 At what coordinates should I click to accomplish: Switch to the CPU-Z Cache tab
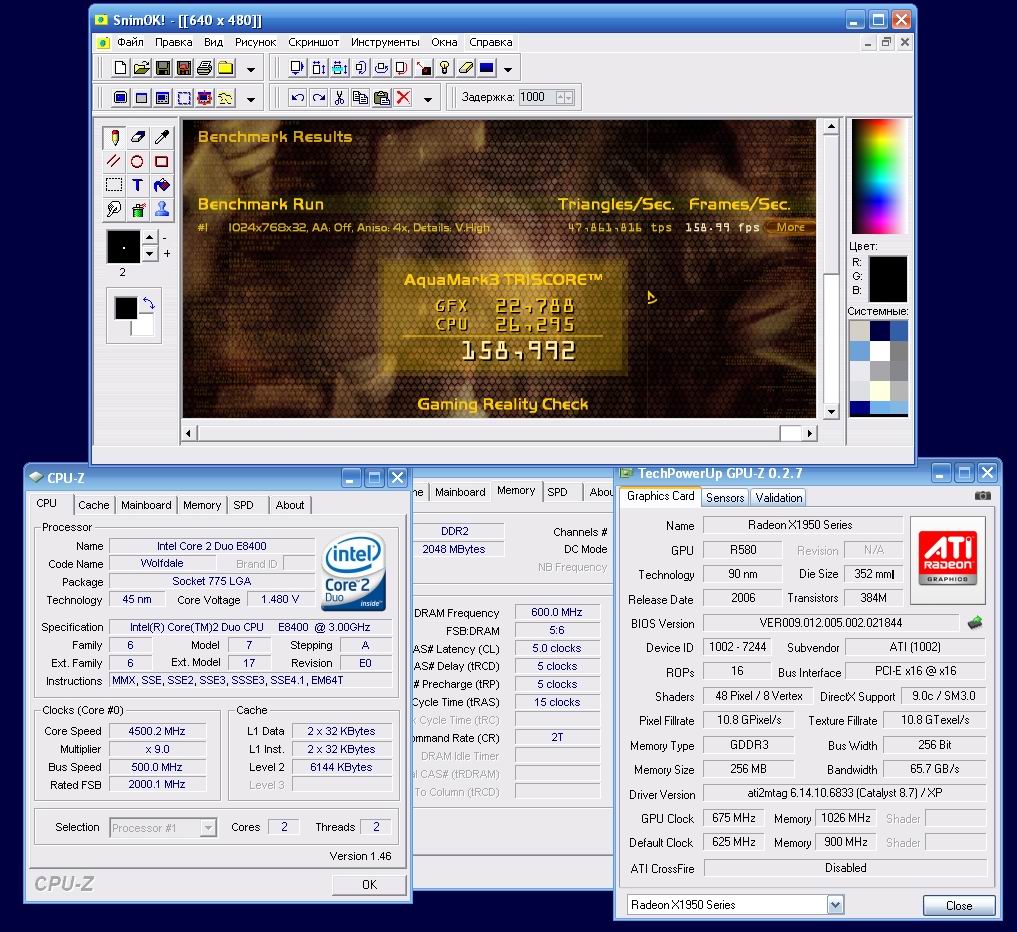coord(93,505)
